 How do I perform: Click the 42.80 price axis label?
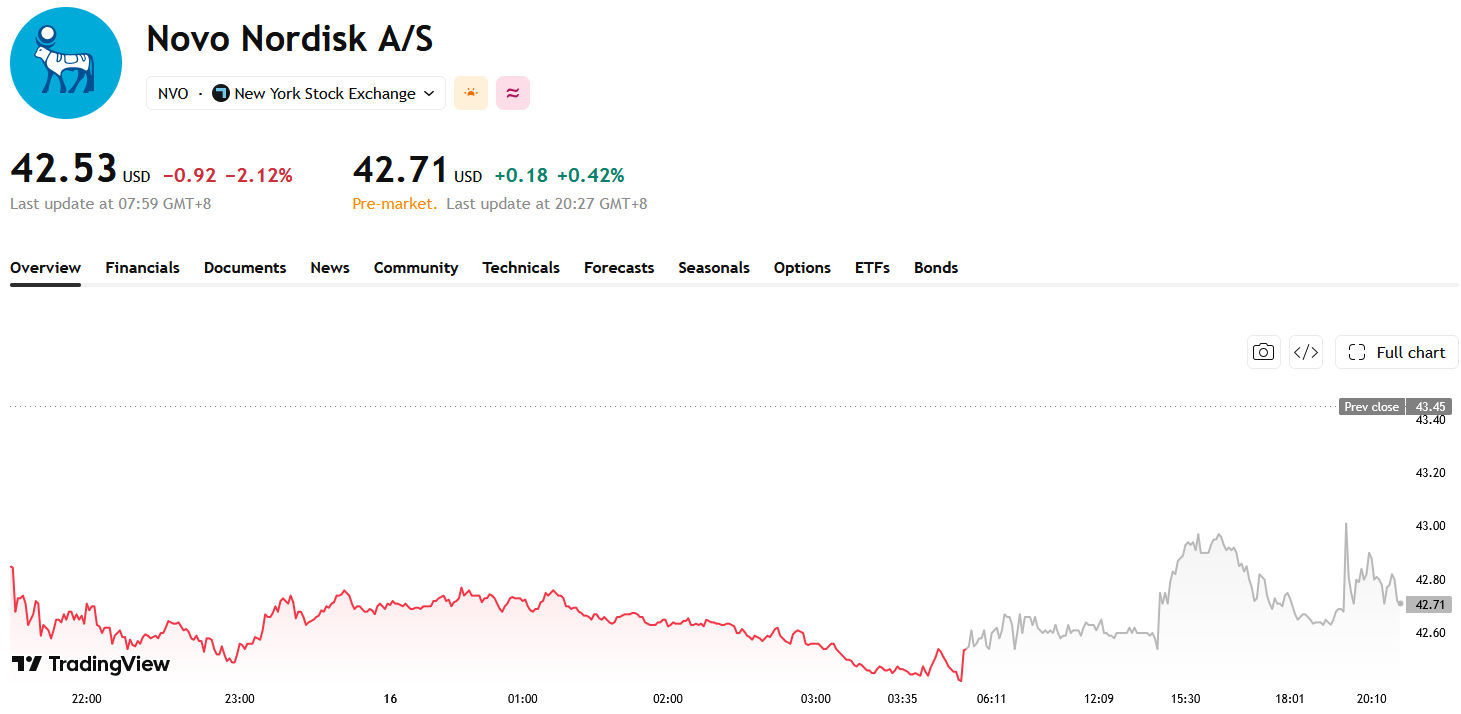click(x=1430, y=579)
